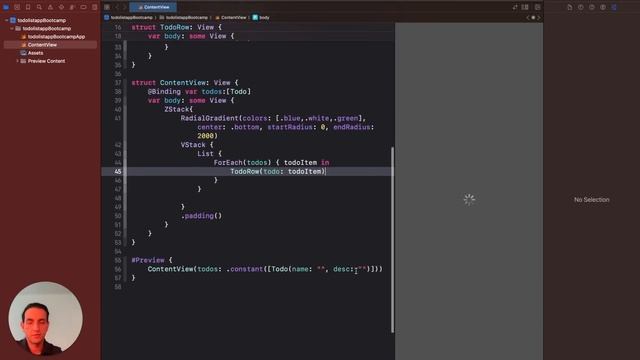Click '.padding()' on line 50

point(201,216)
